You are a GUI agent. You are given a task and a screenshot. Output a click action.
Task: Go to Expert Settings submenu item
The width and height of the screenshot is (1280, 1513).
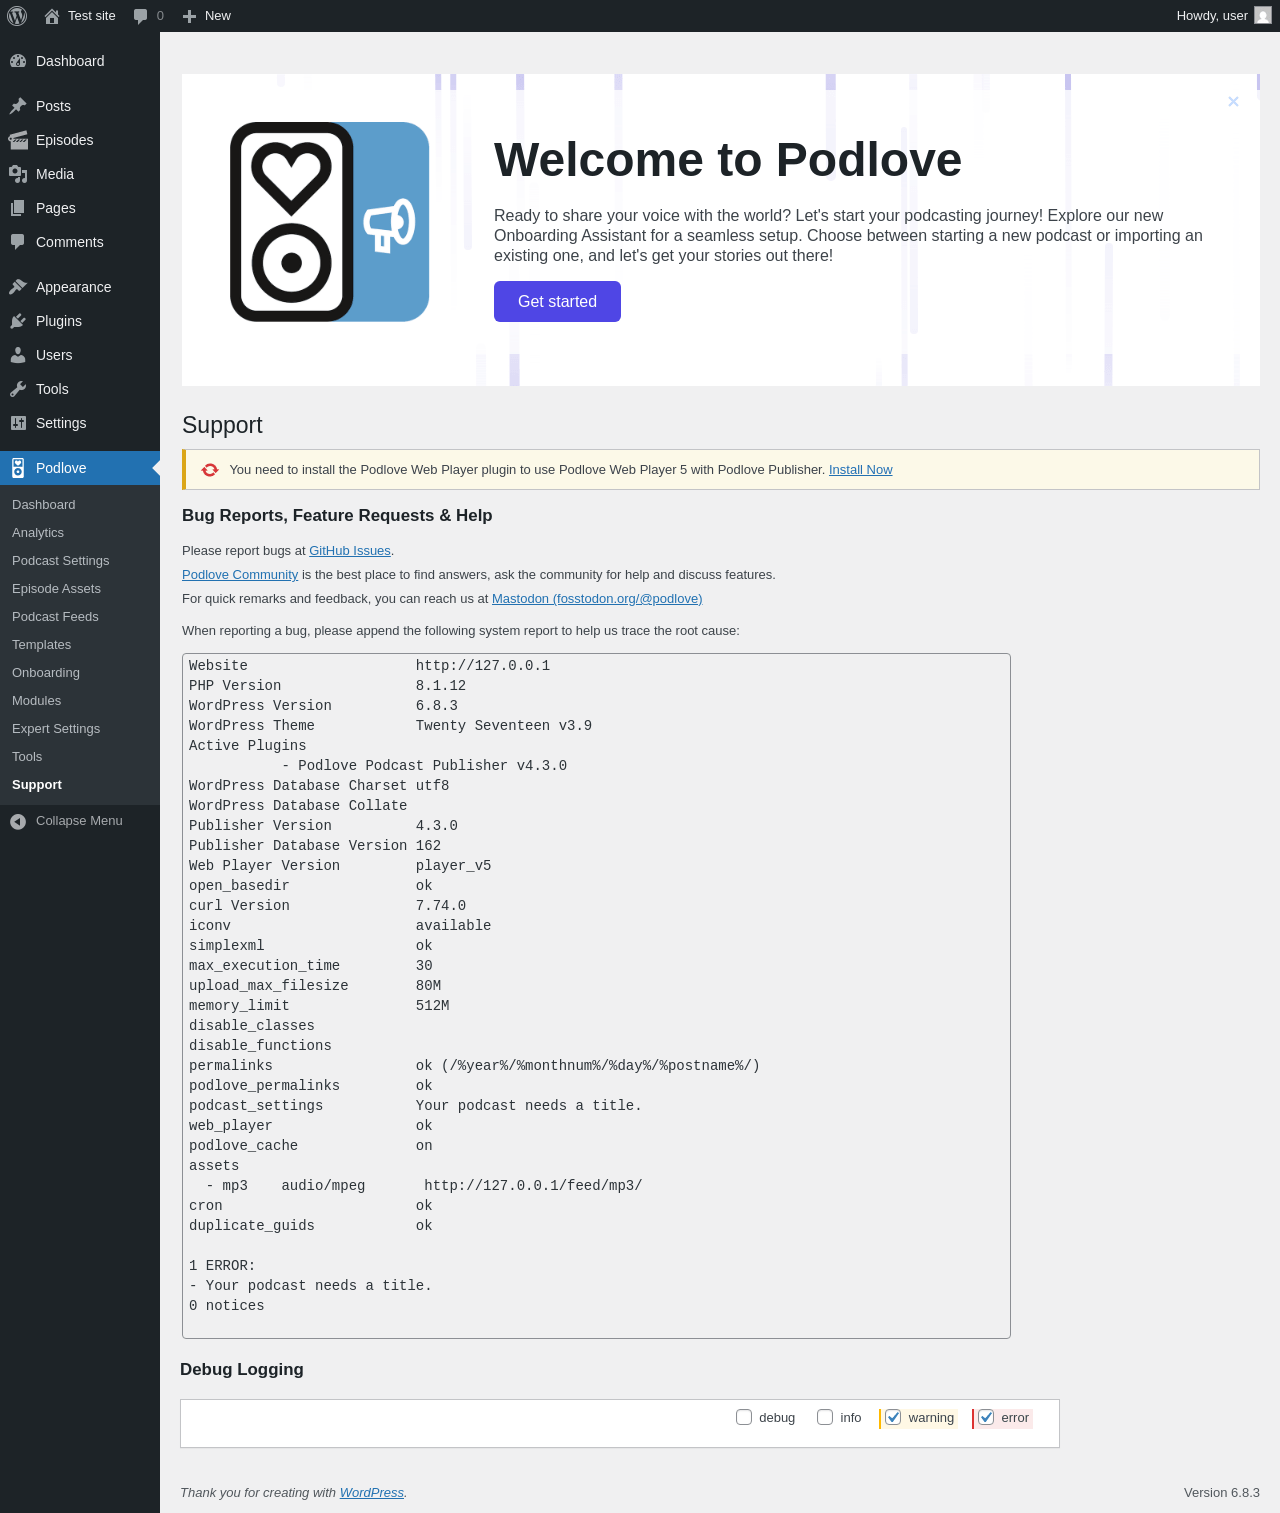tap(56, 729)
